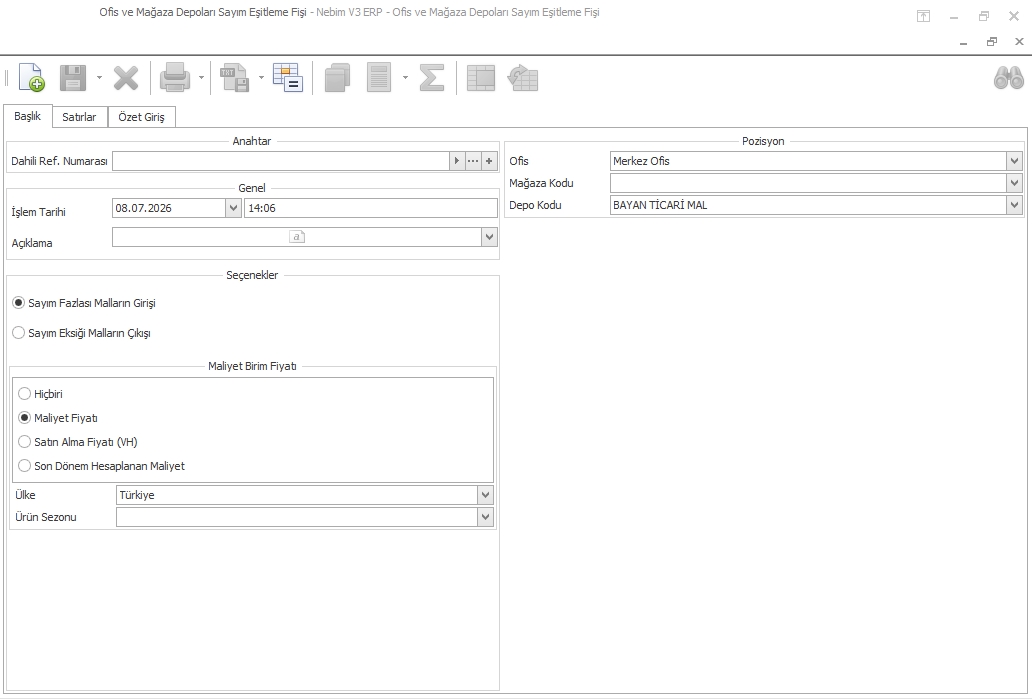
Task: Click the İşlem Tarihi date field 08.07.2026
Action: click(169, 208)
